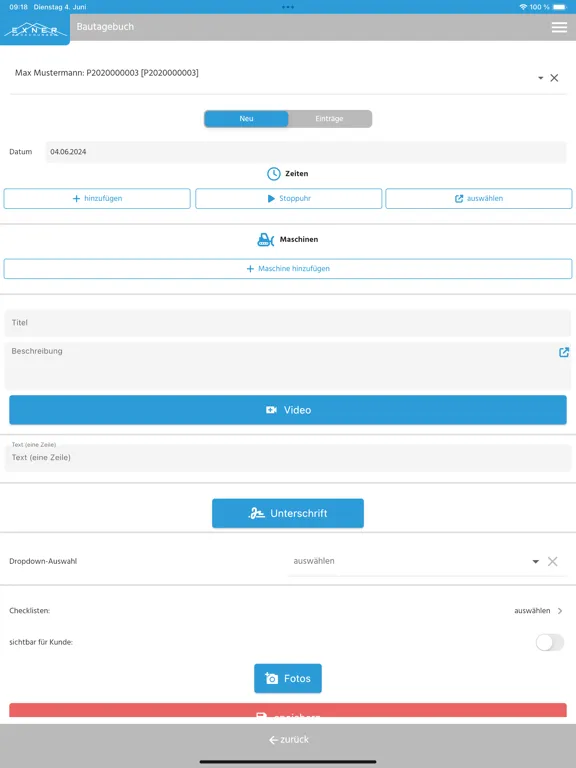Add a time entry with hinzufügen
The height and width of the screenshot is (768, 576).
click(x=97, y=198)
